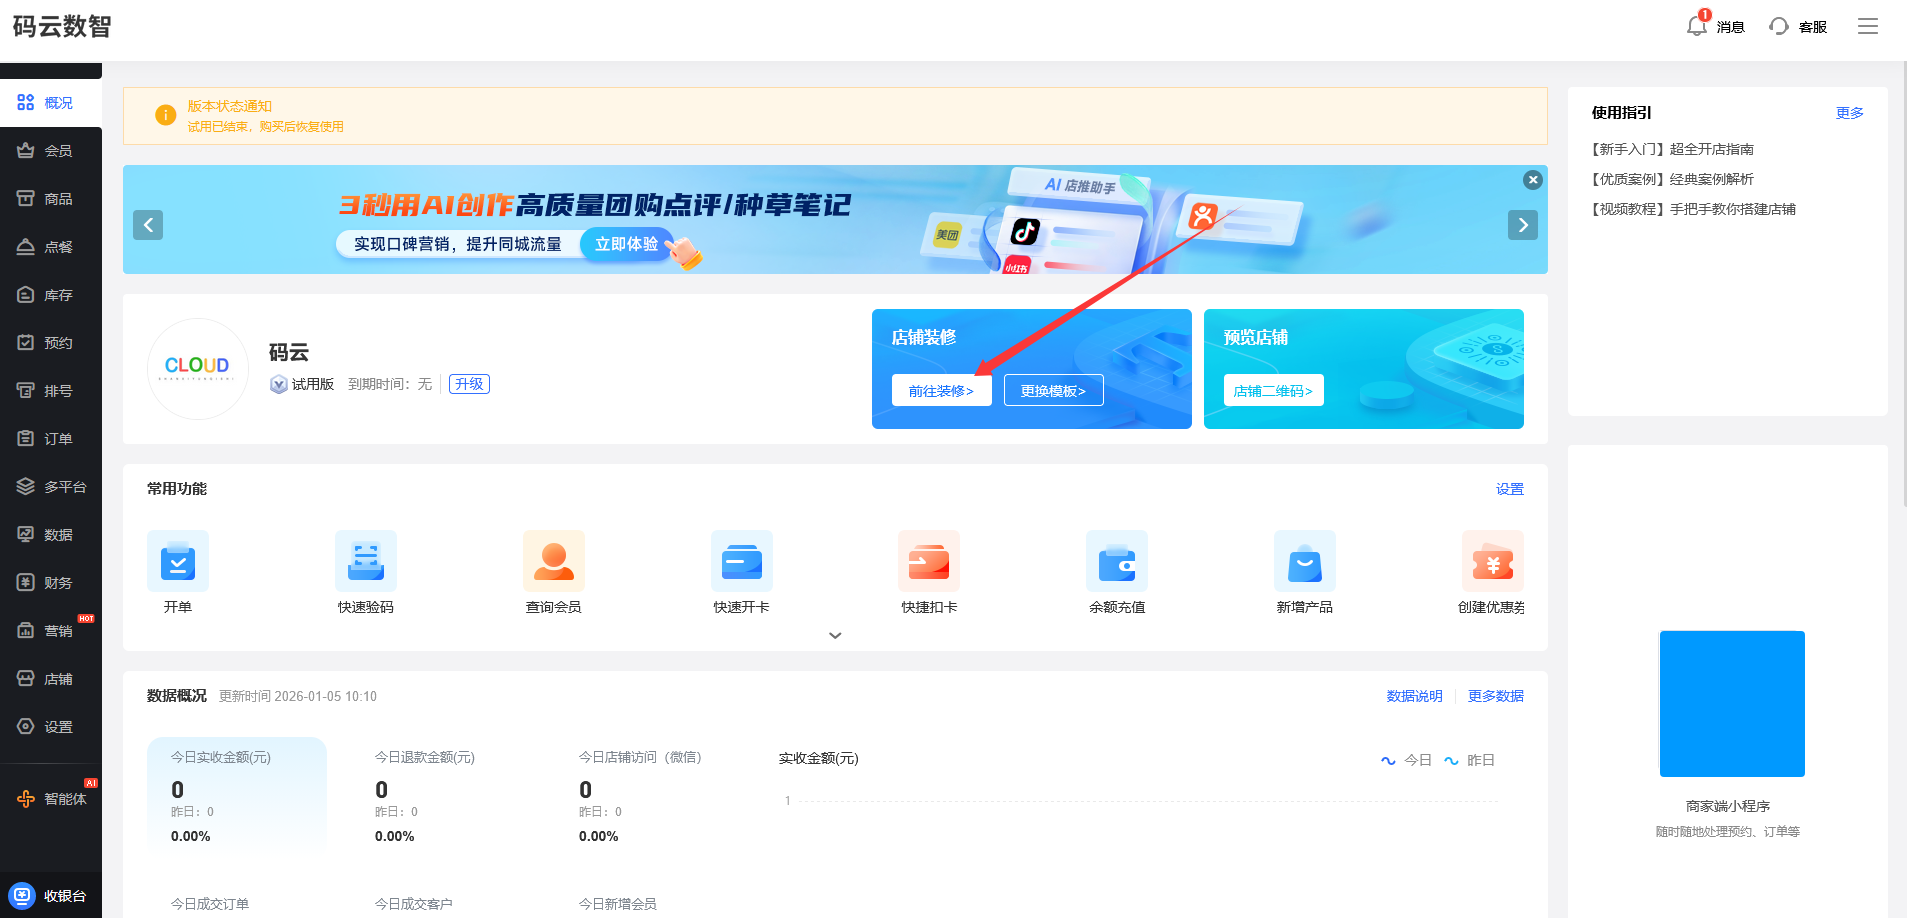1907x918 pixels.
Task: Click the 前往装修 button
Action: (x=941, y=391)
